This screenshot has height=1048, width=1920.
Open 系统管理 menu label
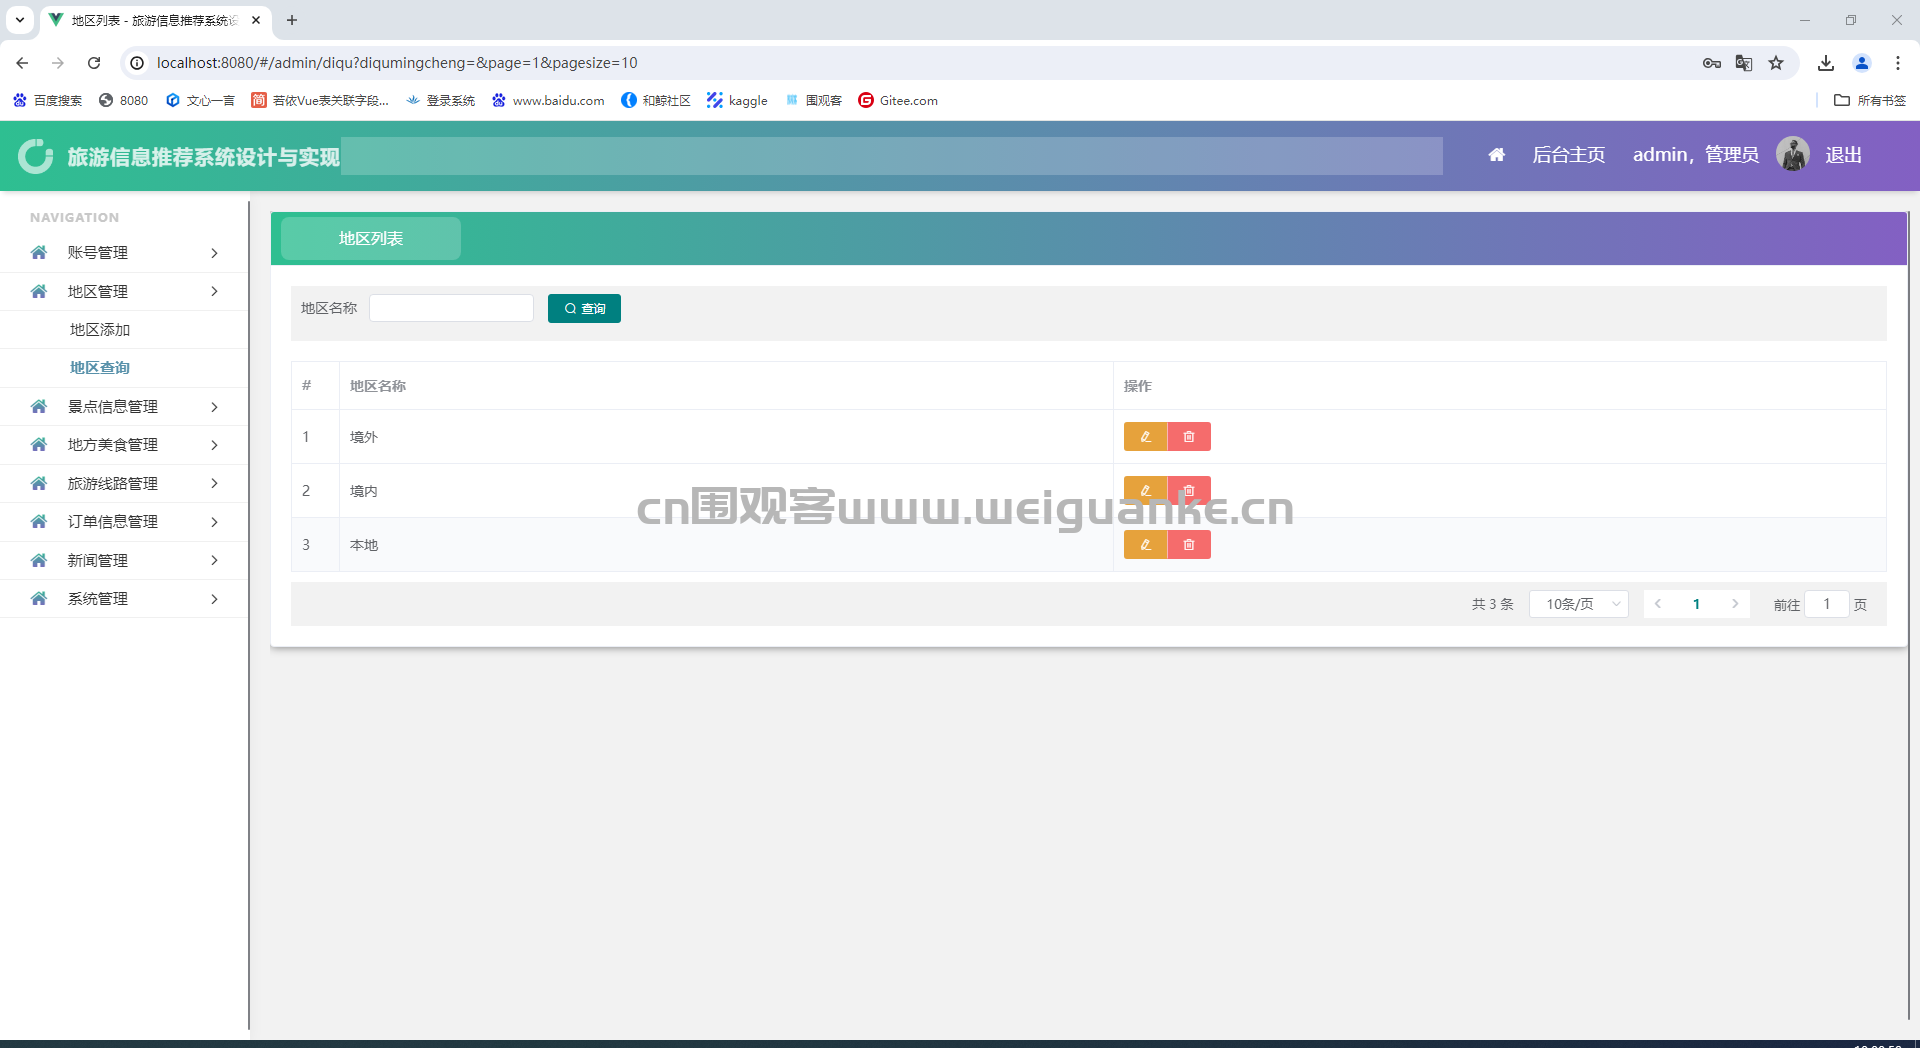[98, 599]
